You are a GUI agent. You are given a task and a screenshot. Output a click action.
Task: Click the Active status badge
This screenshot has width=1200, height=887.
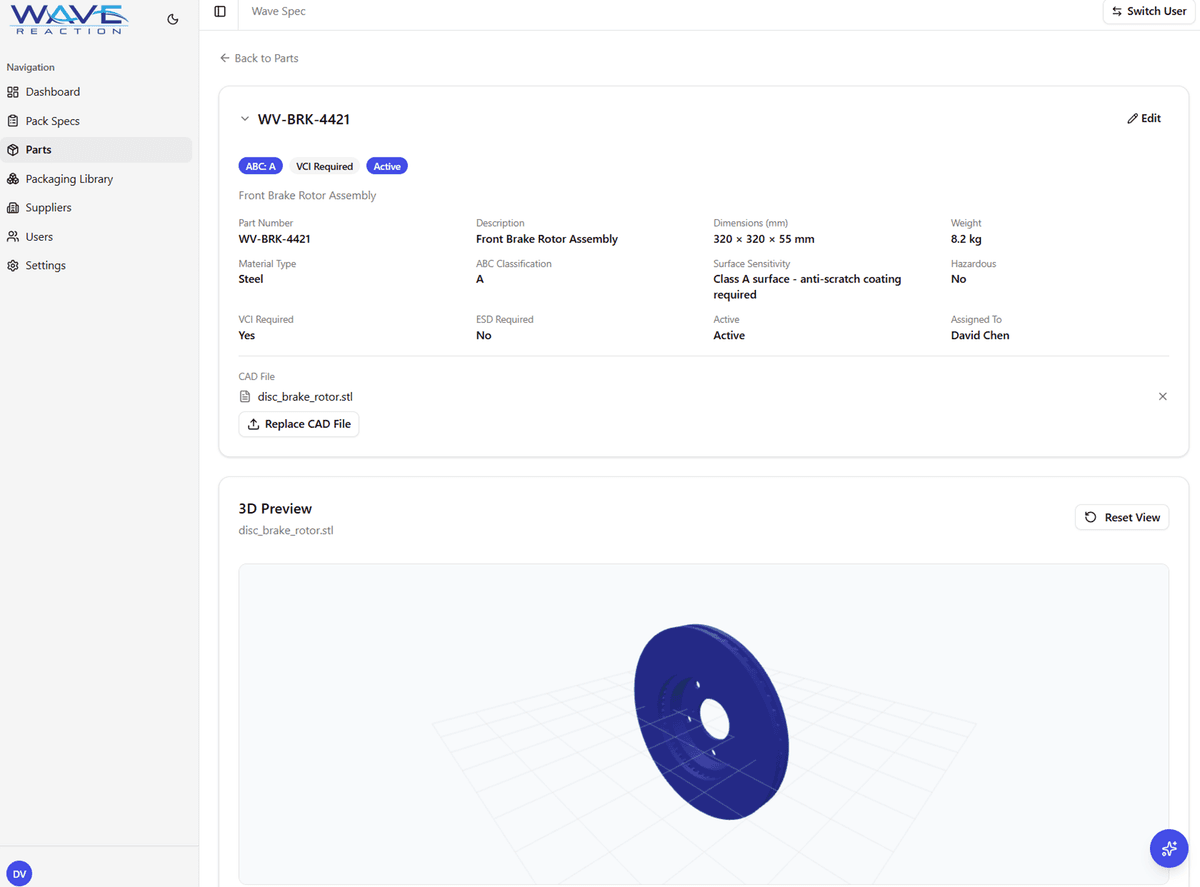[x=387, y=165]
